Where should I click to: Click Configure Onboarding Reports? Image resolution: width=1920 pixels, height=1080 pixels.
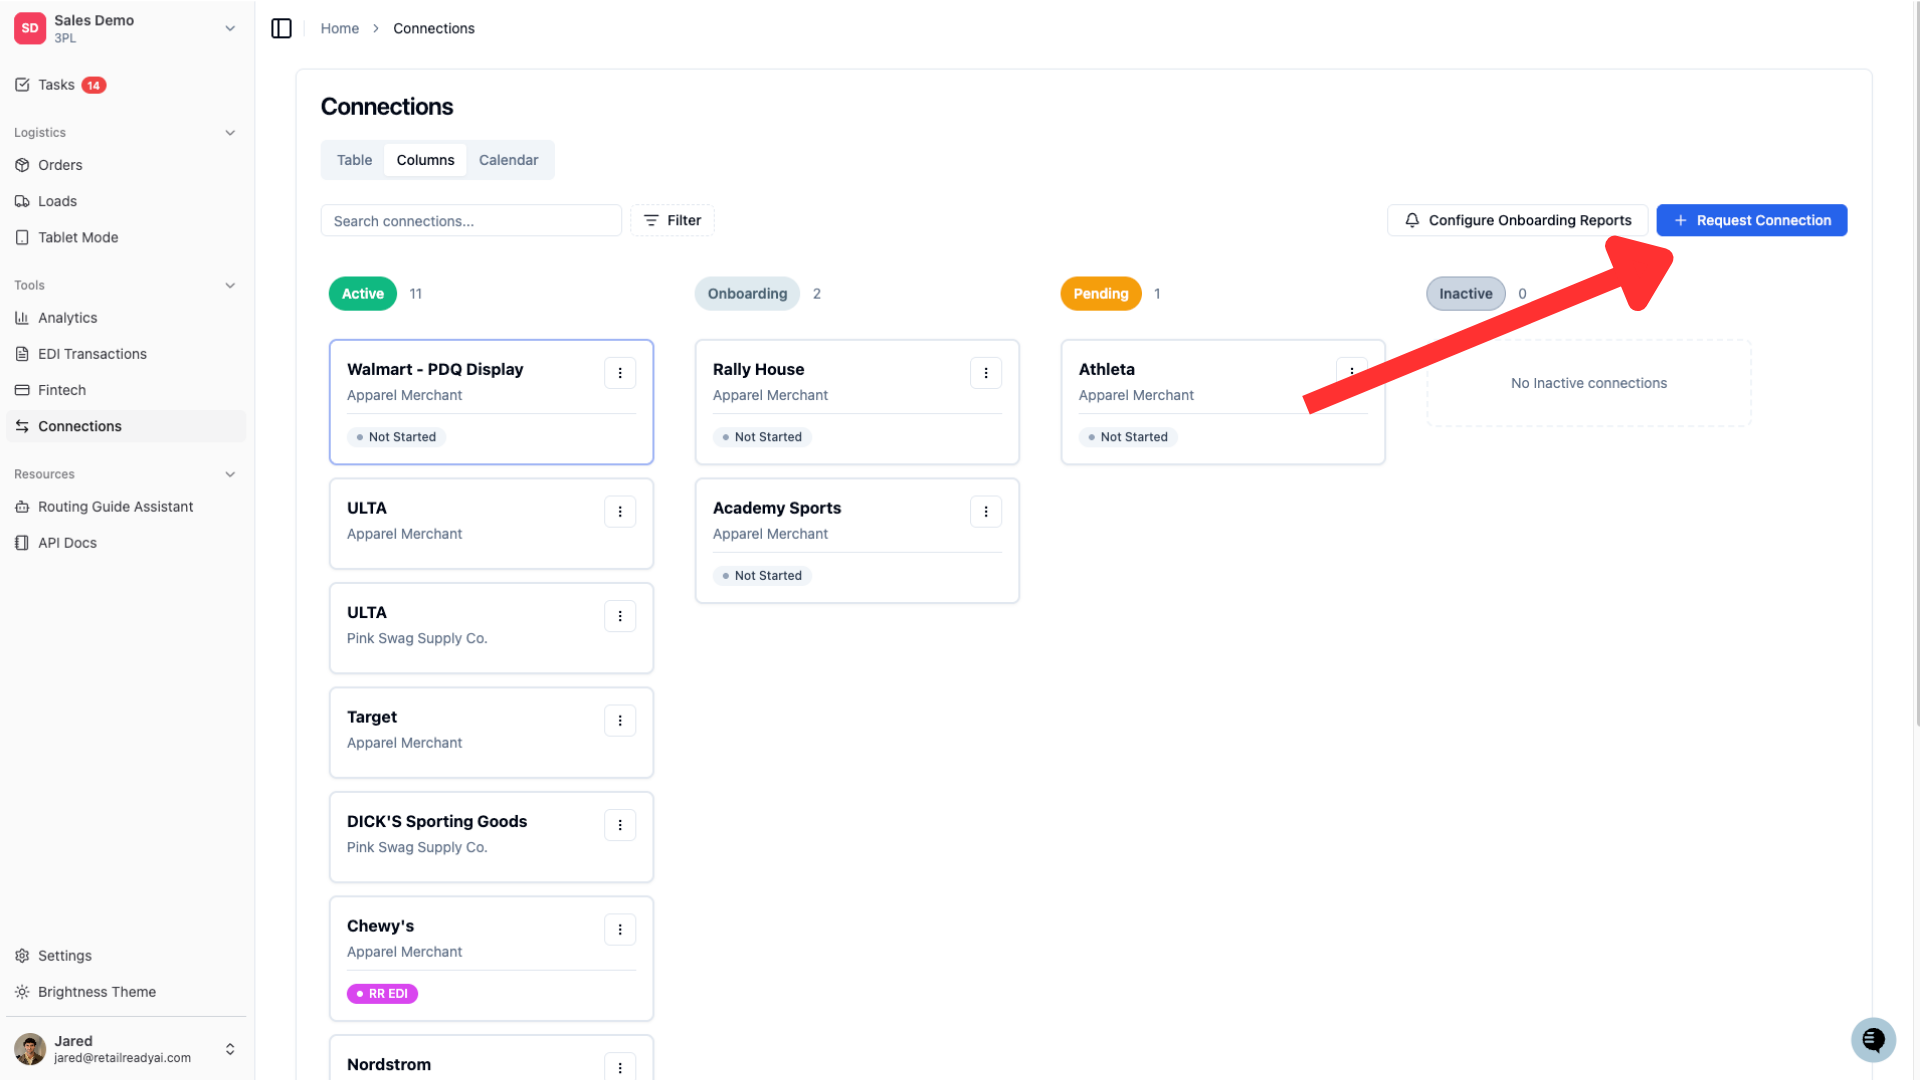(1517, 220)
